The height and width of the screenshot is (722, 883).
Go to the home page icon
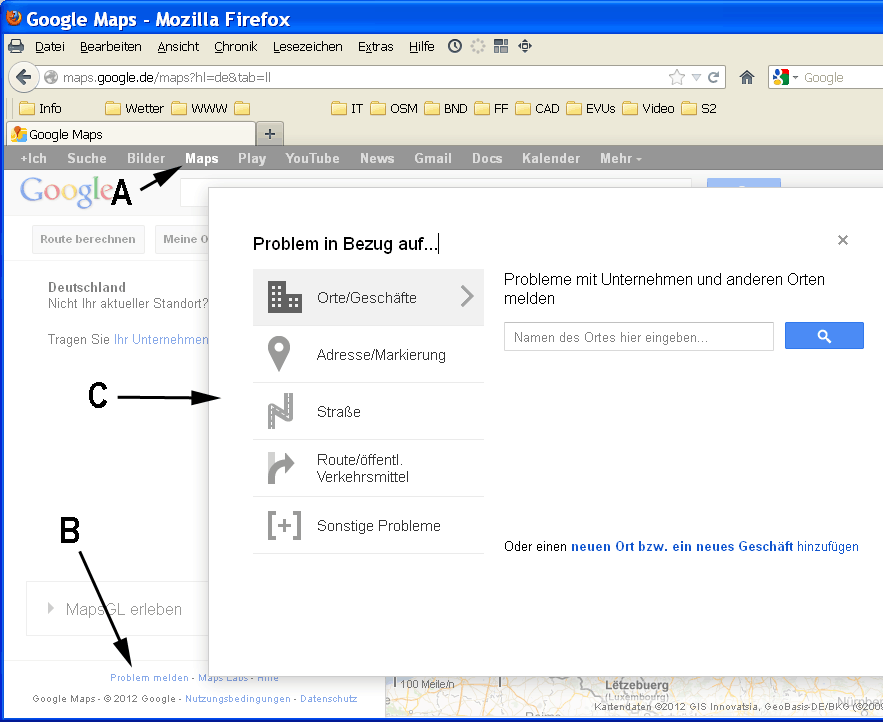point(747,77)
